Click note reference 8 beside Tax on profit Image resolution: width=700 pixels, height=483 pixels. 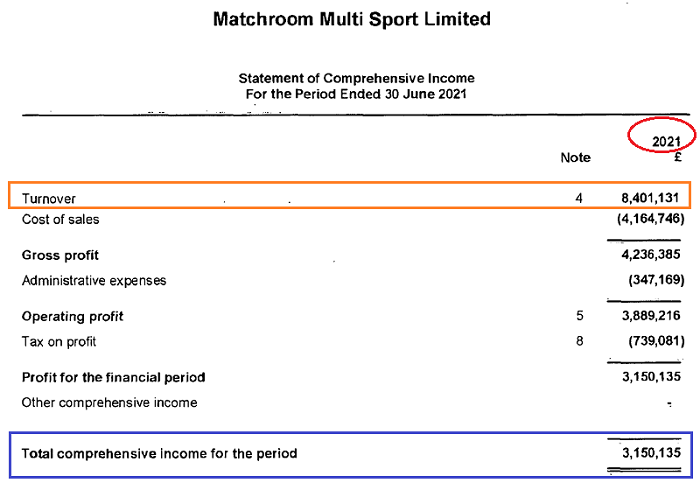pos(578,341)
